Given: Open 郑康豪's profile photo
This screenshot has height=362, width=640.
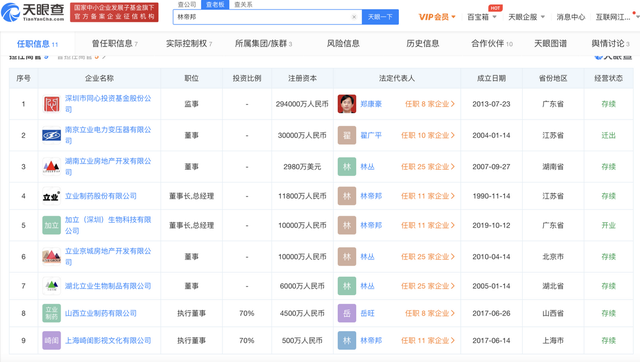Looking at the screenshot, I should click(347, 104).
